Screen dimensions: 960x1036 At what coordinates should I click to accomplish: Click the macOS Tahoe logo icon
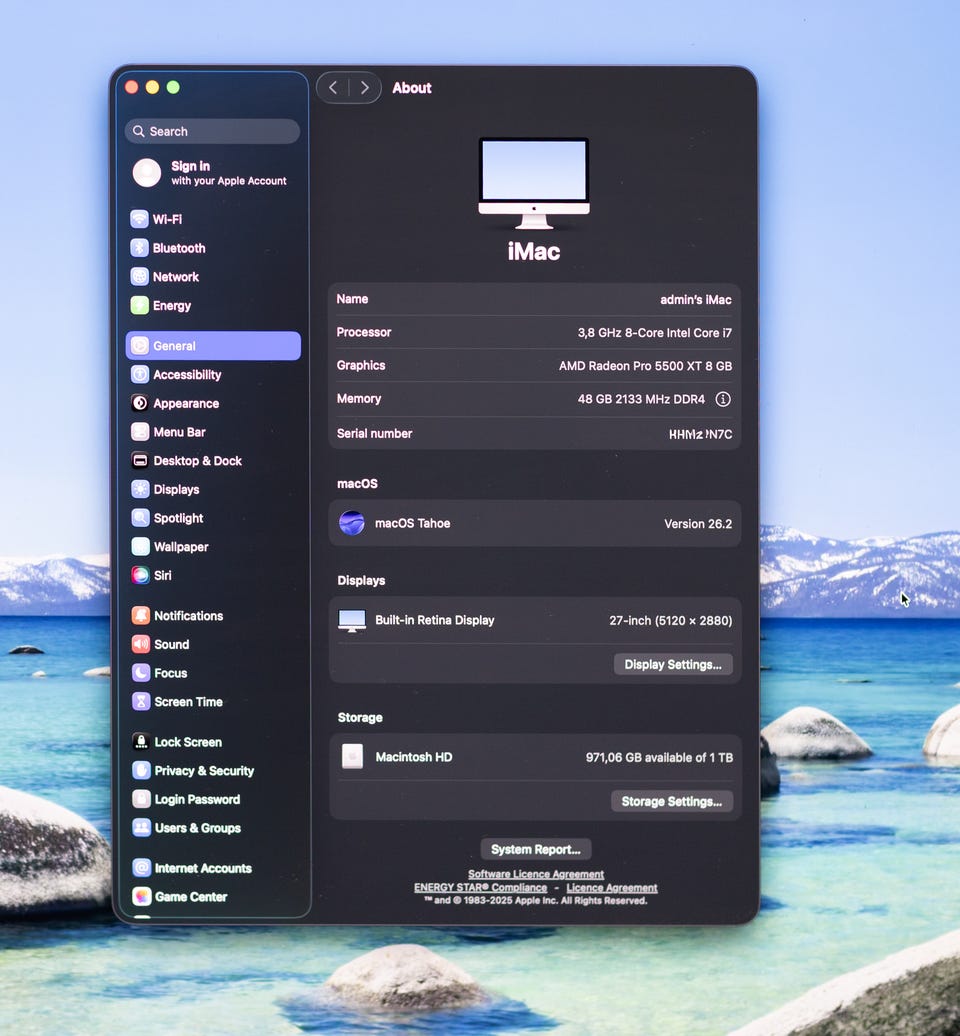pyautogui.click(x=351, y=523)
